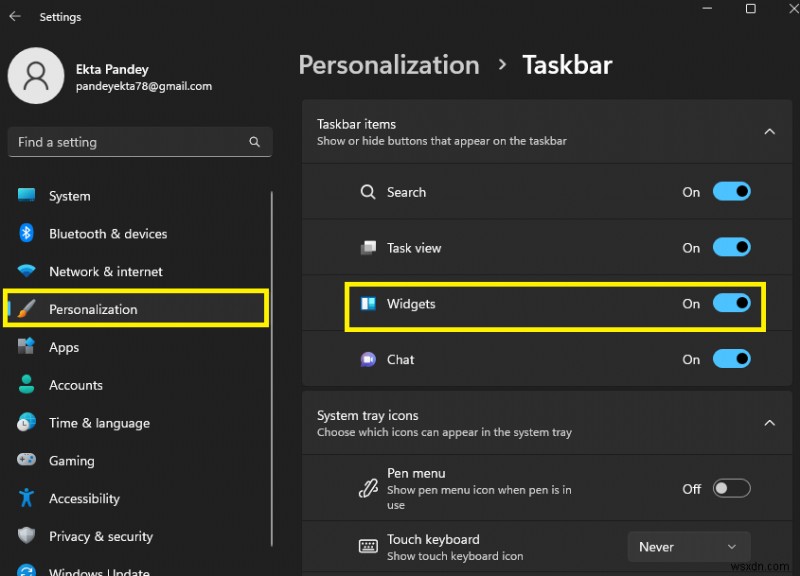This screenshot has width=800, height=576.
Task: Click the Ekta Pandey profile avatar
Action: [36, 75]
